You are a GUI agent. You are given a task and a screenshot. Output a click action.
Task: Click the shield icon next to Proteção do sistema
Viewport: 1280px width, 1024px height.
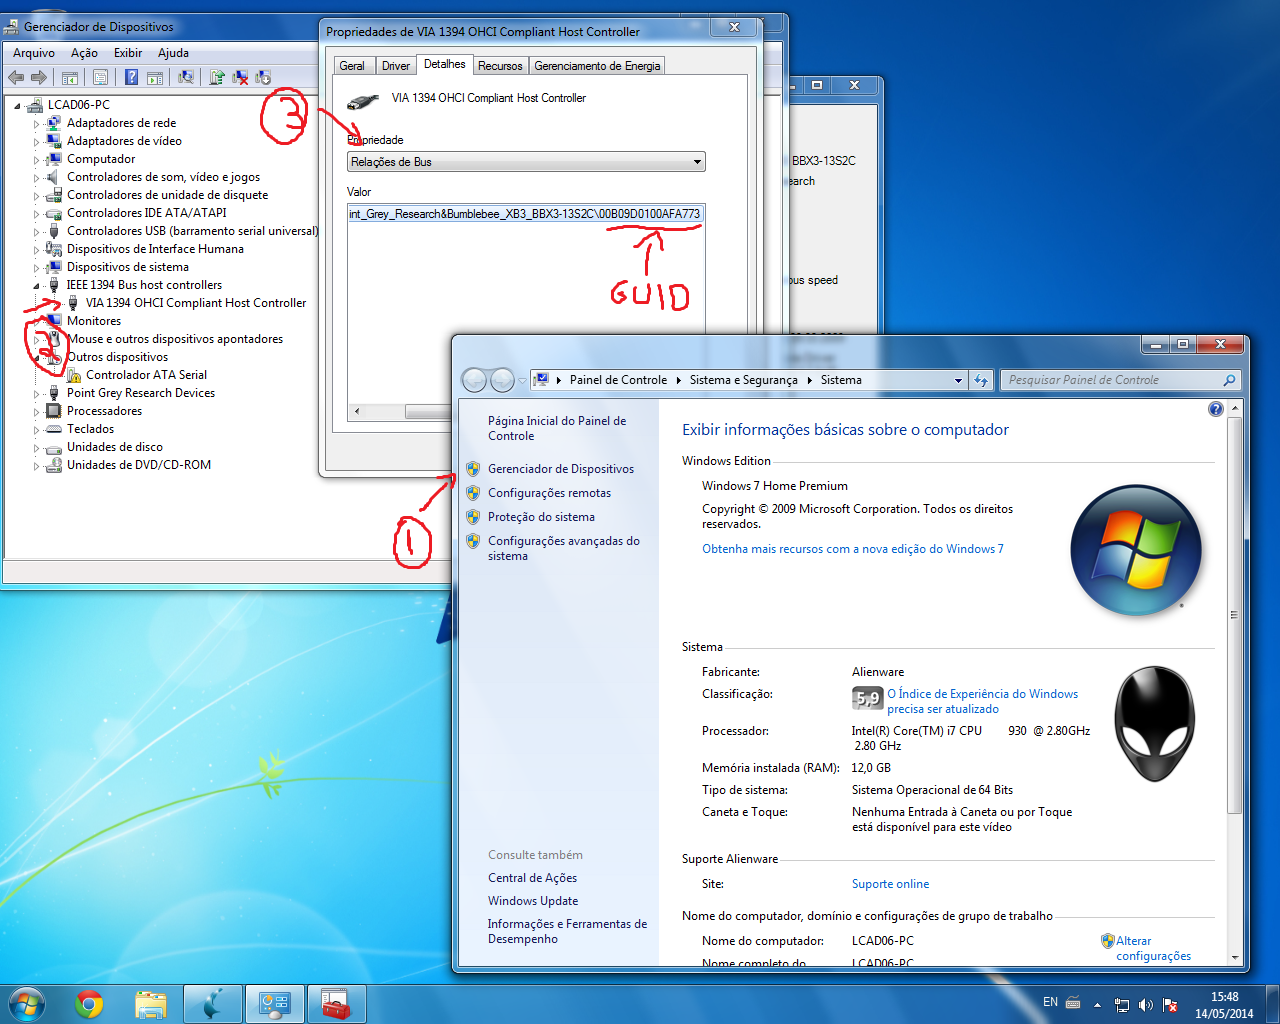pyautogui.click(x=473, y=517)
